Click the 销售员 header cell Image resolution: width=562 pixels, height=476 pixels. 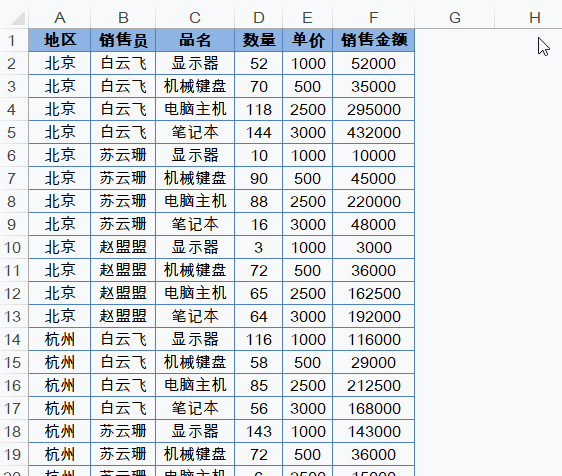(x=123, y=40)
